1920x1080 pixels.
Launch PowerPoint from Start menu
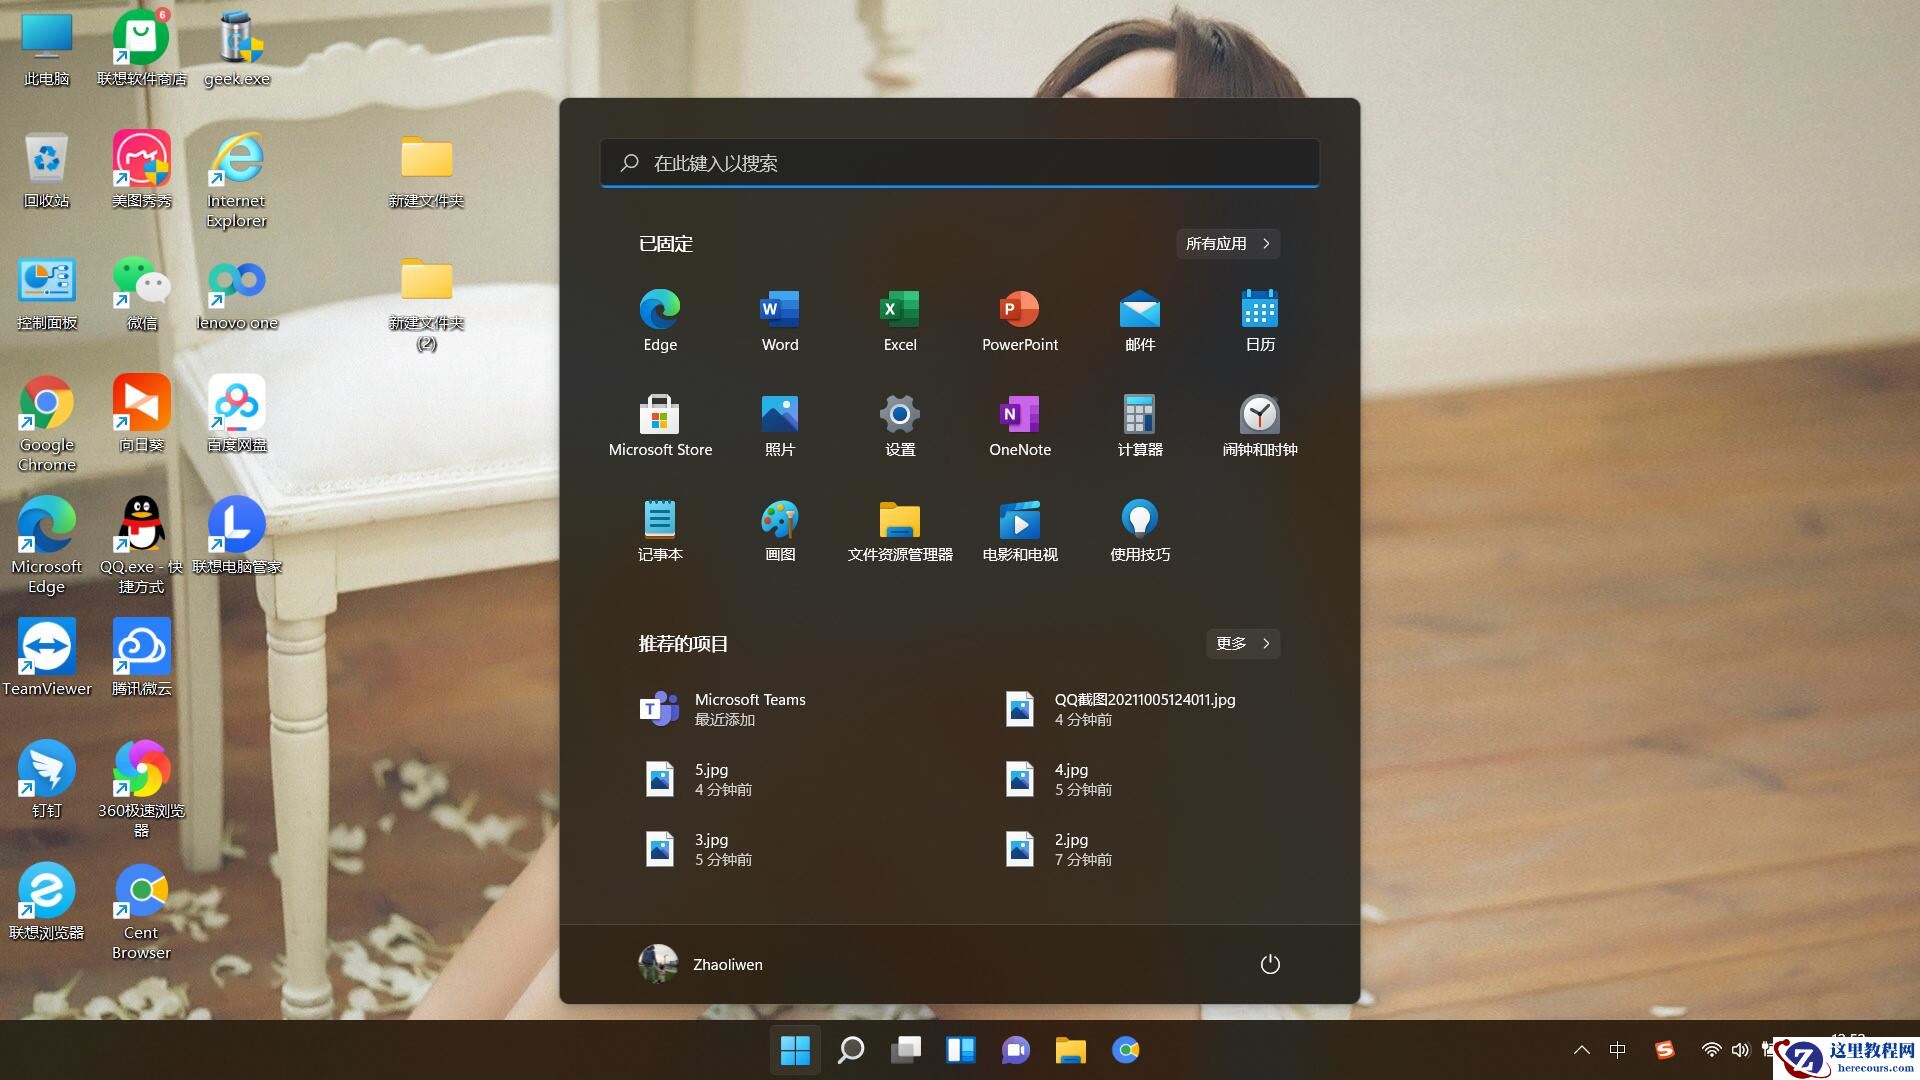[x=1019, y=320]
